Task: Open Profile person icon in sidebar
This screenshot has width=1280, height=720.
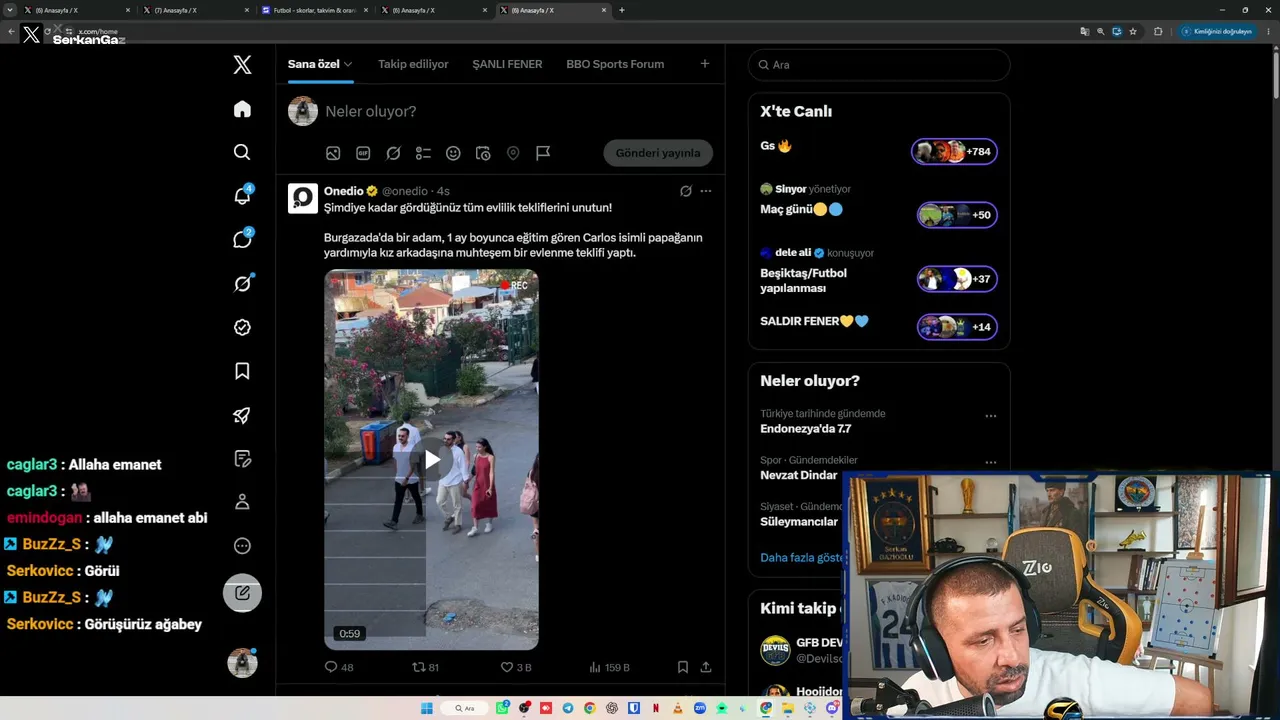Action: click(x=242, y=502)
